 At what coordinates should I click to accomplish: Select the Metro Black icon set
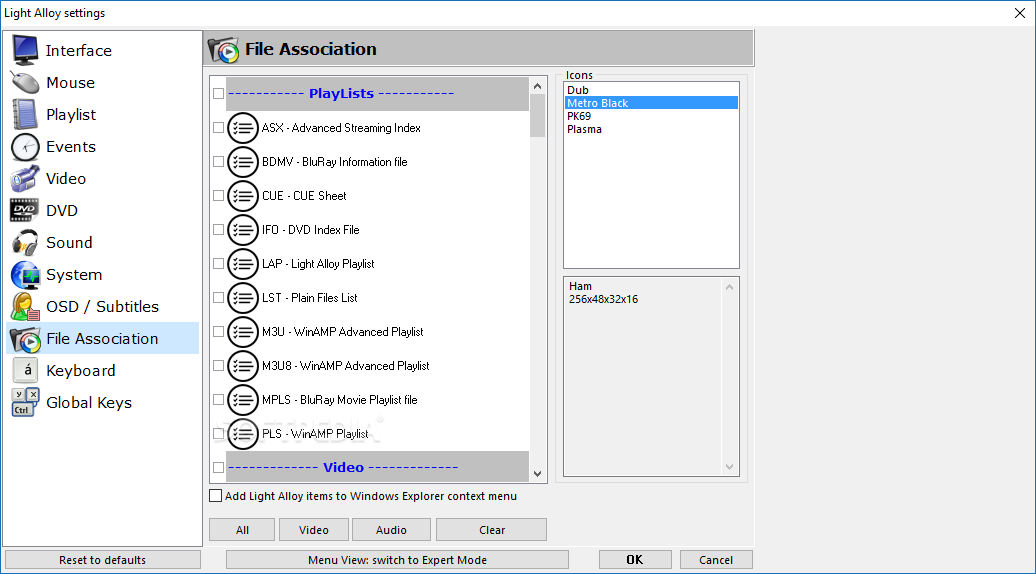tap(651, 103)
